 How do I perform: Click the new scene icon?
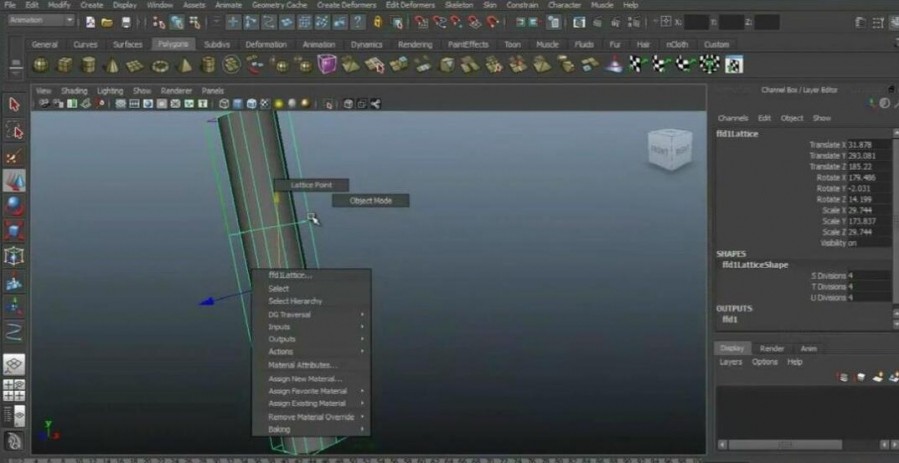(91, 22)
